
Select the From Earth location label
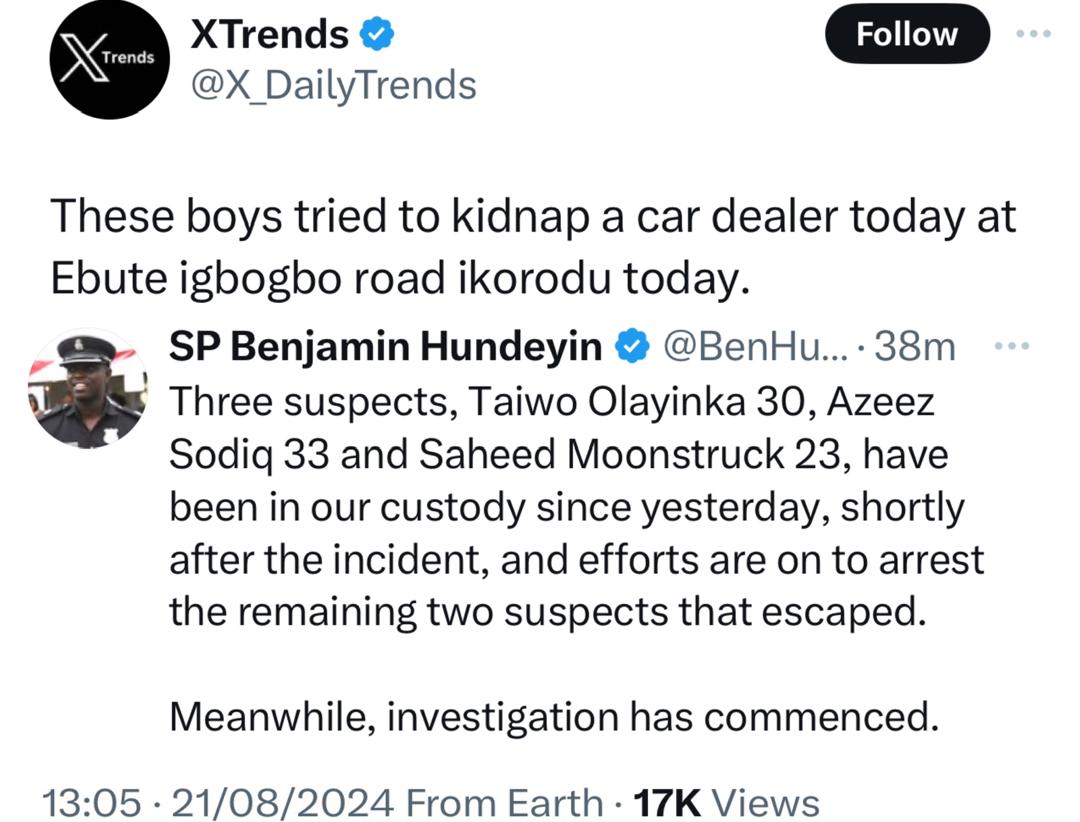507,802
